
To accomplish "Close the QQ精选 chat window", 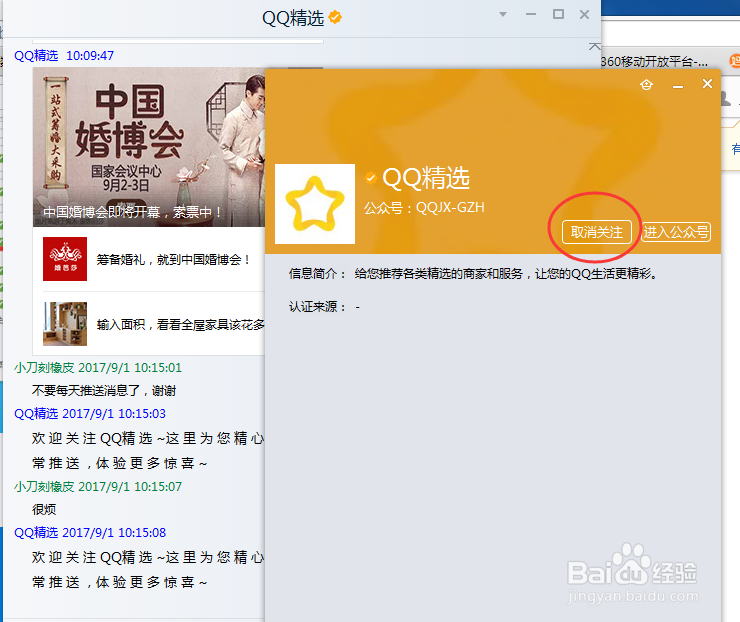I will pos(584,15).
